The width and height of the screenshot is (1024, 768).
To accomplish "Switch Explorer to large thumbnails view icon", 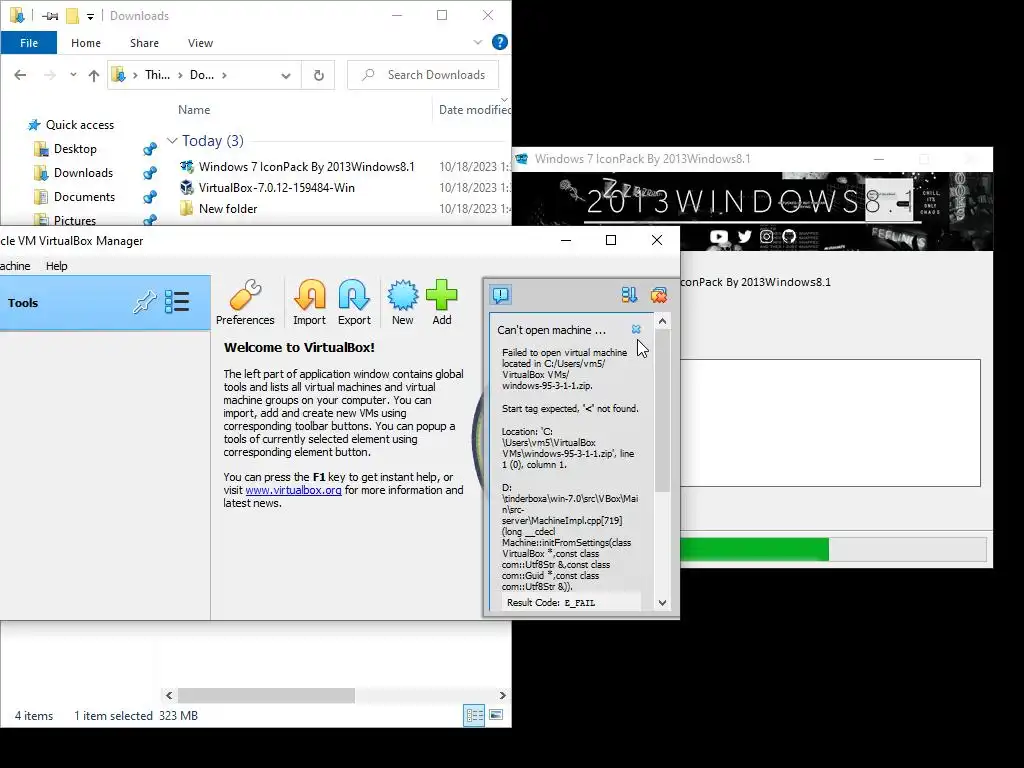I will [x=496, y=716].
